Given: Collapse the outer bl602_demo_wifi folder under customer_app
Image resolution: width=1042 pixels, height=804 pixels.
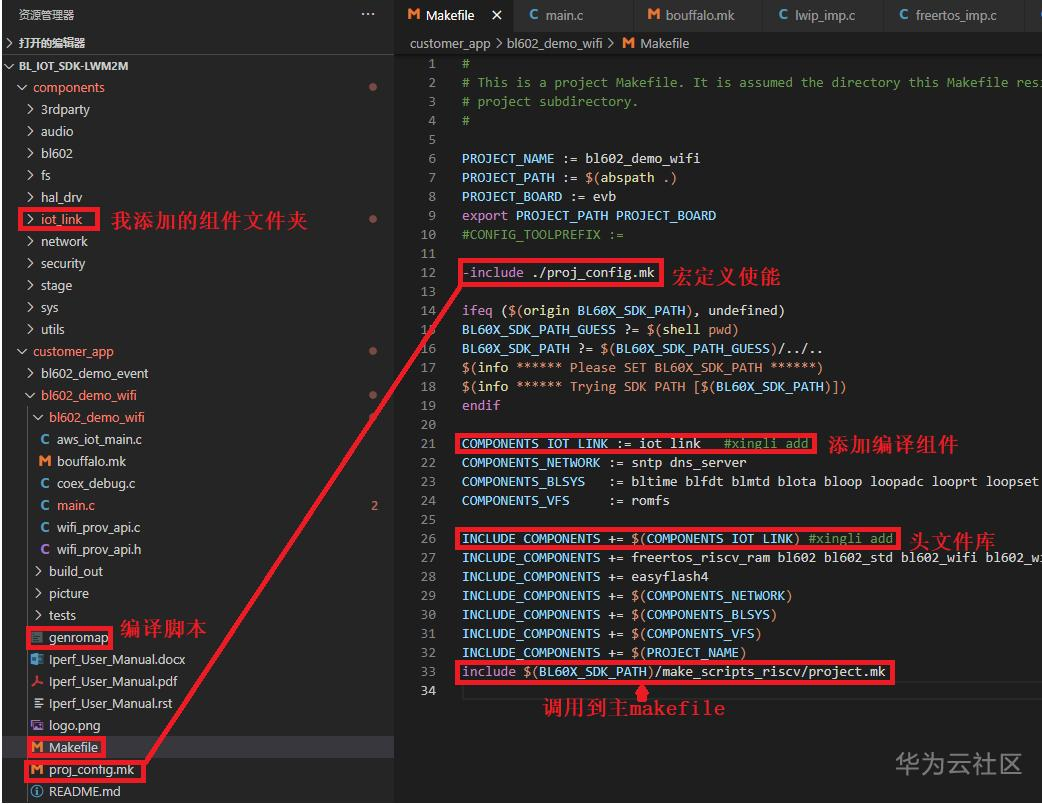Looking at the screenshot, I should coord(88,395).
